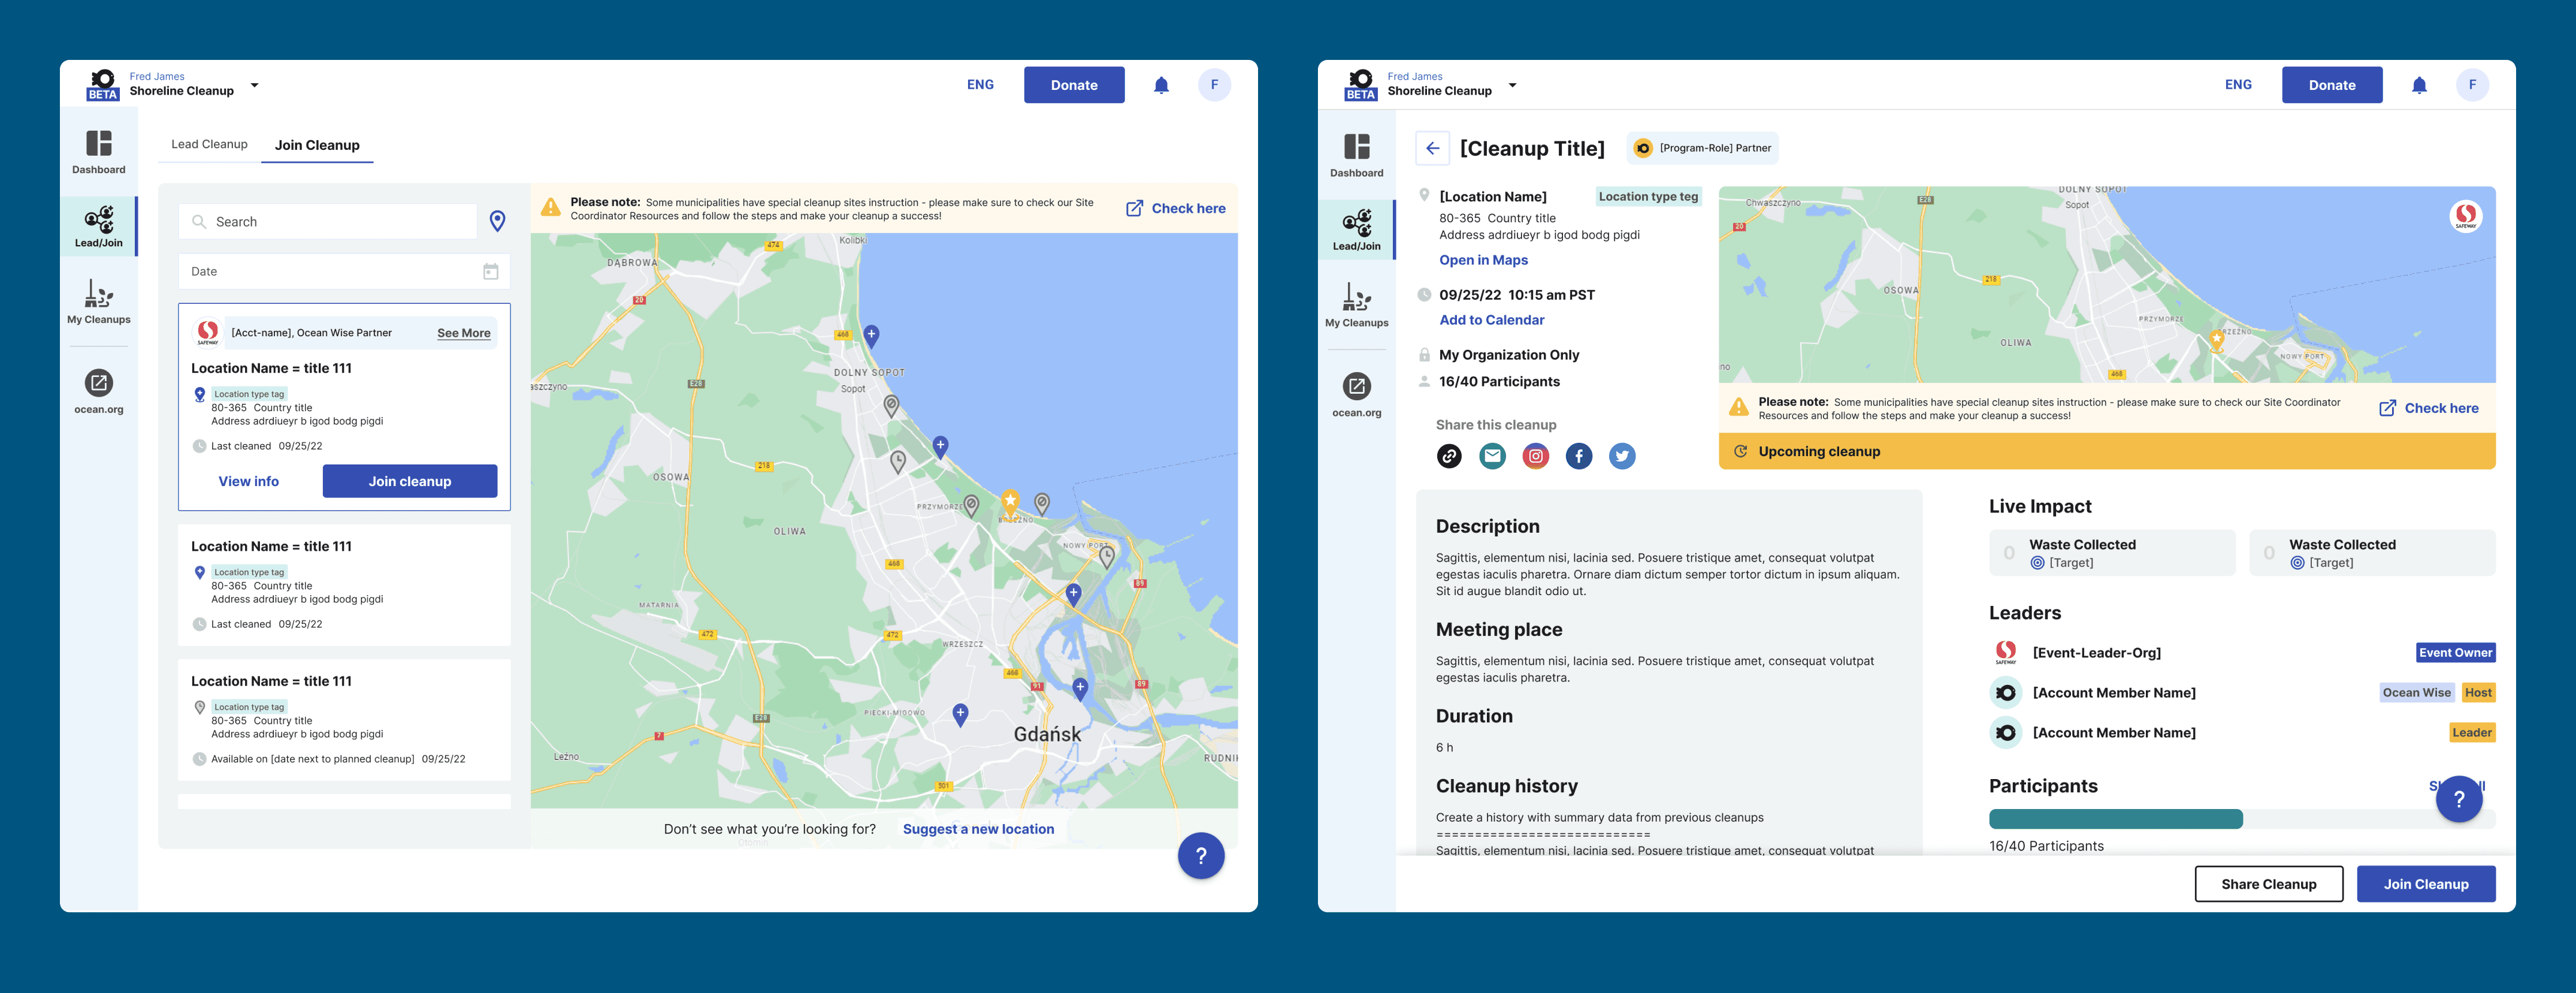This screenshot has height=993, width=2576.
Task: Expand Shoreline Cleanup account dropdown on left screen
Action: (x=254, y=86)
